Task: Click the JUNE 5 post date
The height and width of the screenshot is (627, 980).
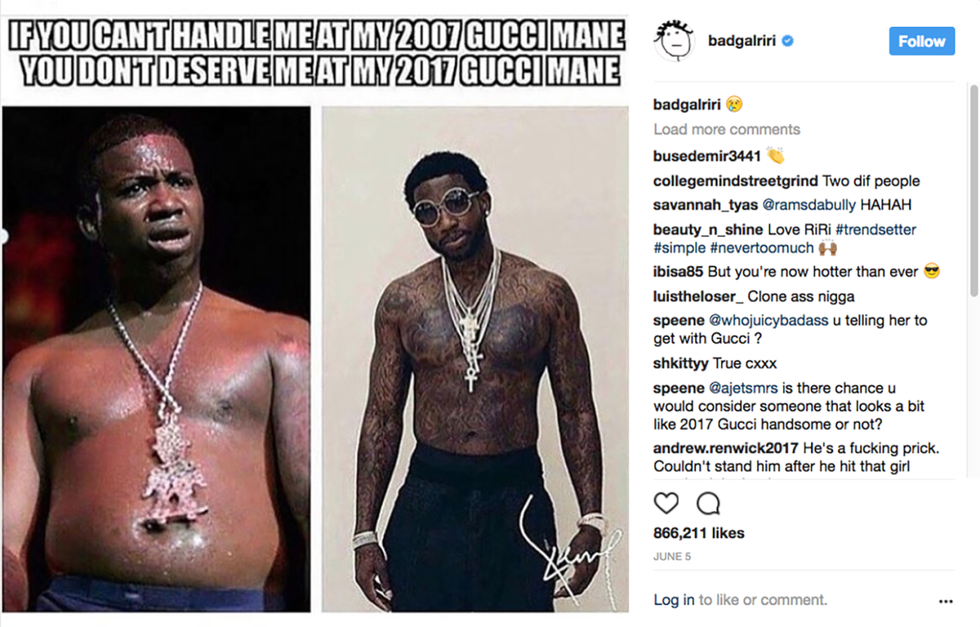Action: [672, 556]
